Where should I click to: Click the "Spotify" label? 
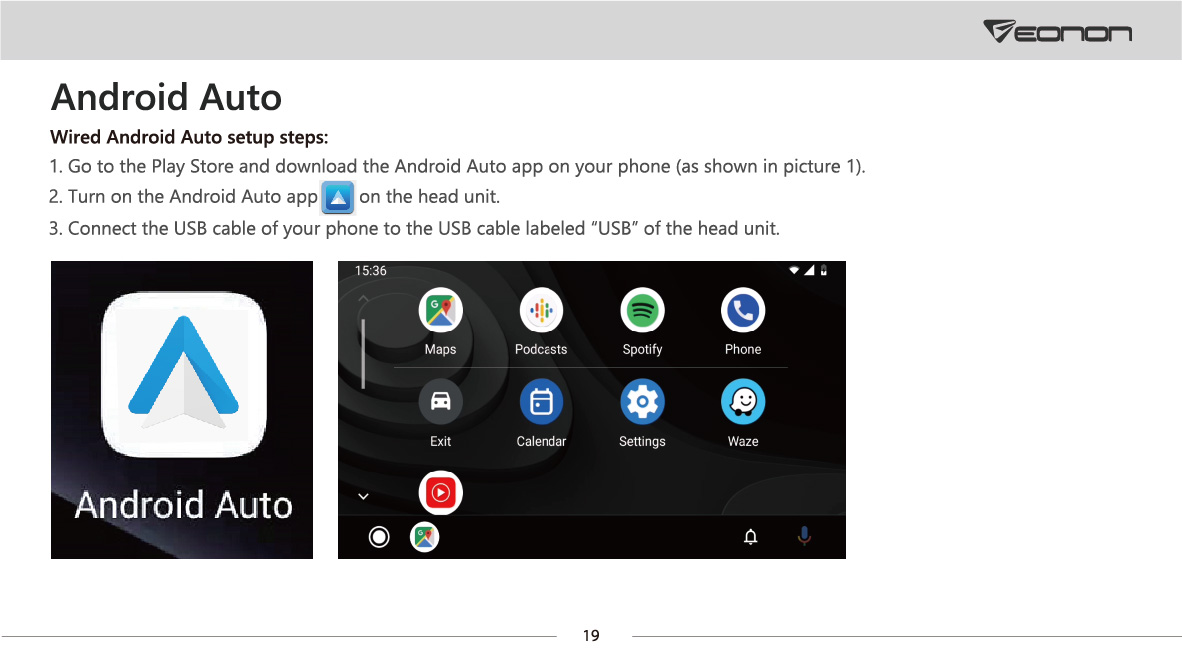click(x=642, y=350)
